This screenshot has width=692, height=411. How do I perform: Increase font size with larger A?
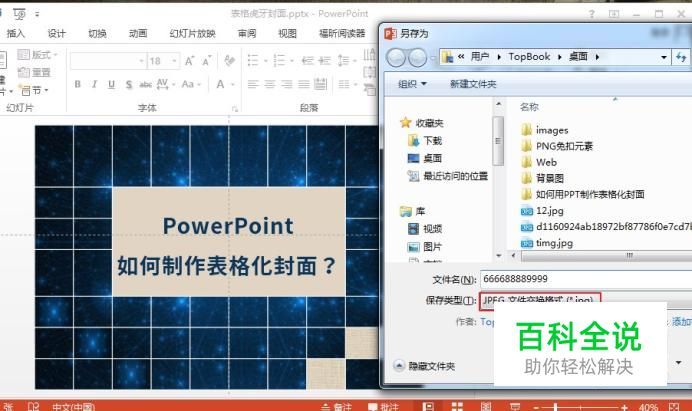coord(189,61)
